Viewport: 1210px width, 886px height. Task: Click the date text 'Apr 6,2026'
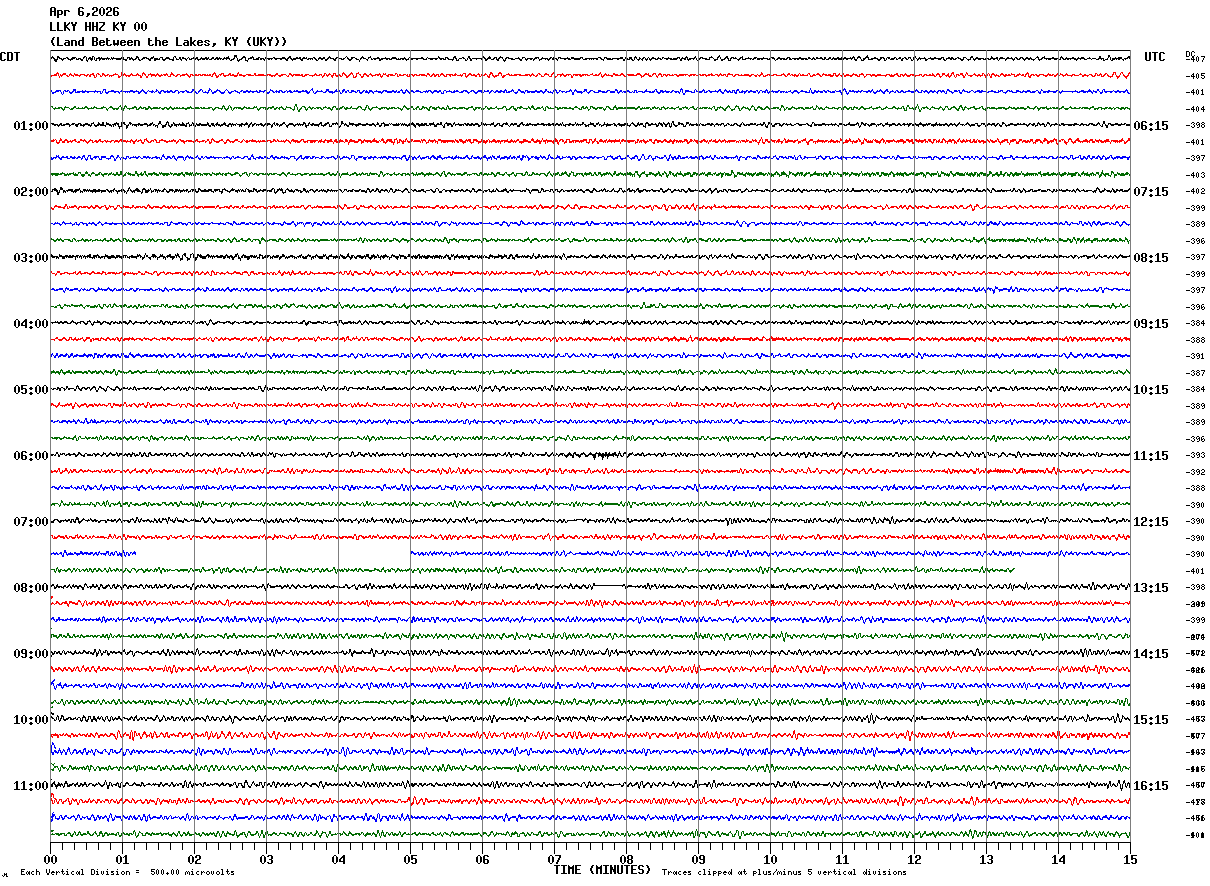coord(84,12)
